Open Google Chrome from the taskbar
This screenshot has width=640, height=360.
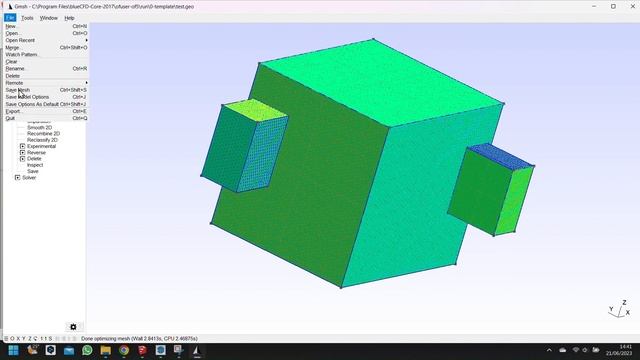tap(124, 350)
